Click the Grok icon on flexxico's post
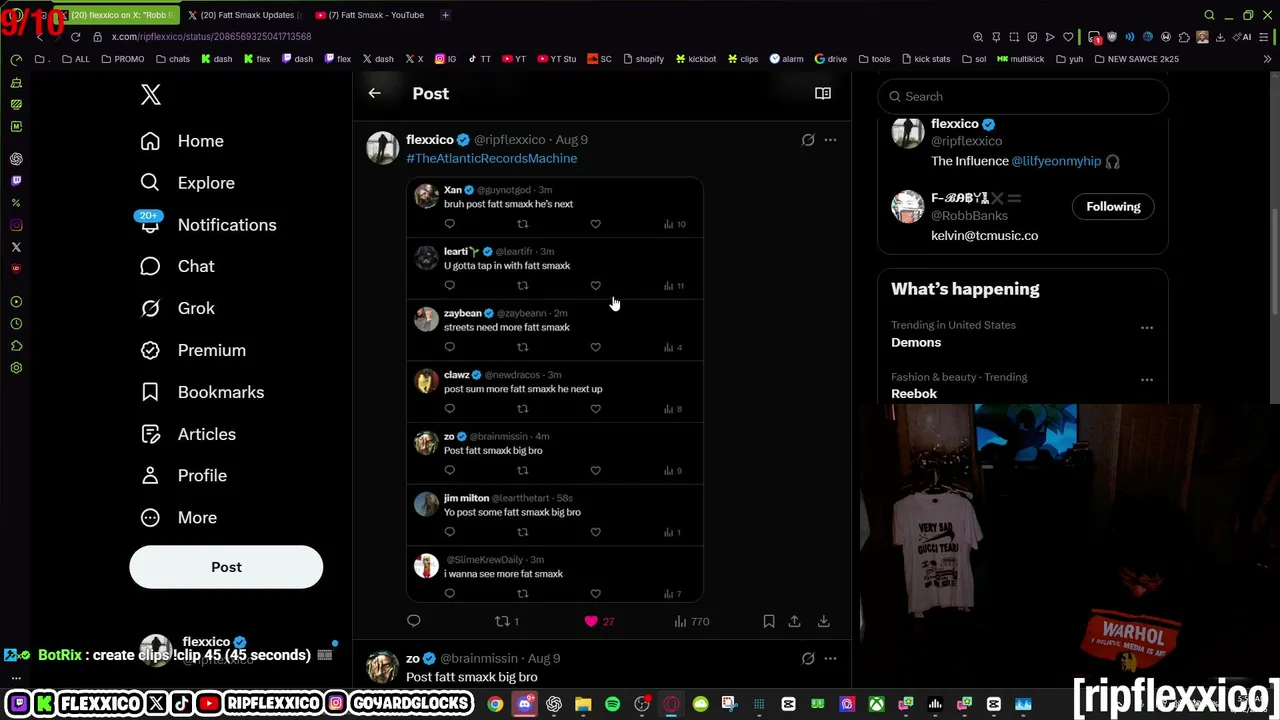 point(808,140)
